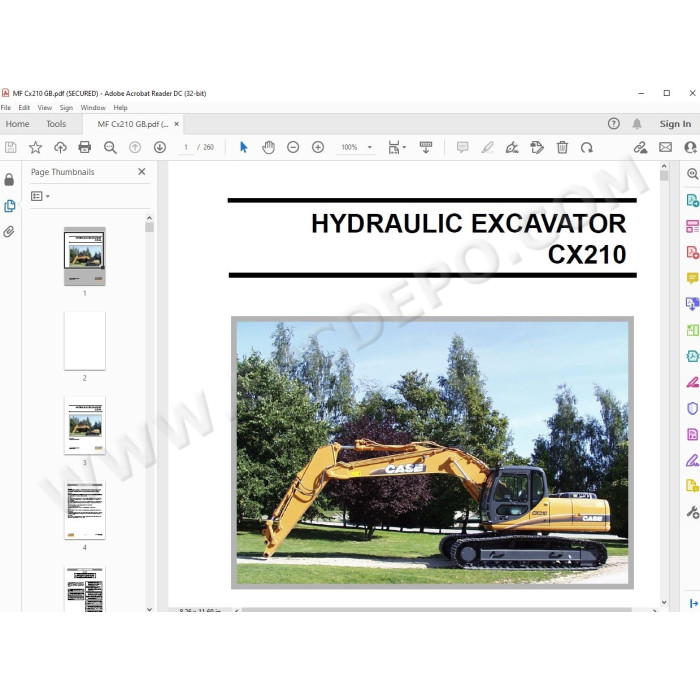
Task: Close the Page Thumbnails panel
Action: 142,171
